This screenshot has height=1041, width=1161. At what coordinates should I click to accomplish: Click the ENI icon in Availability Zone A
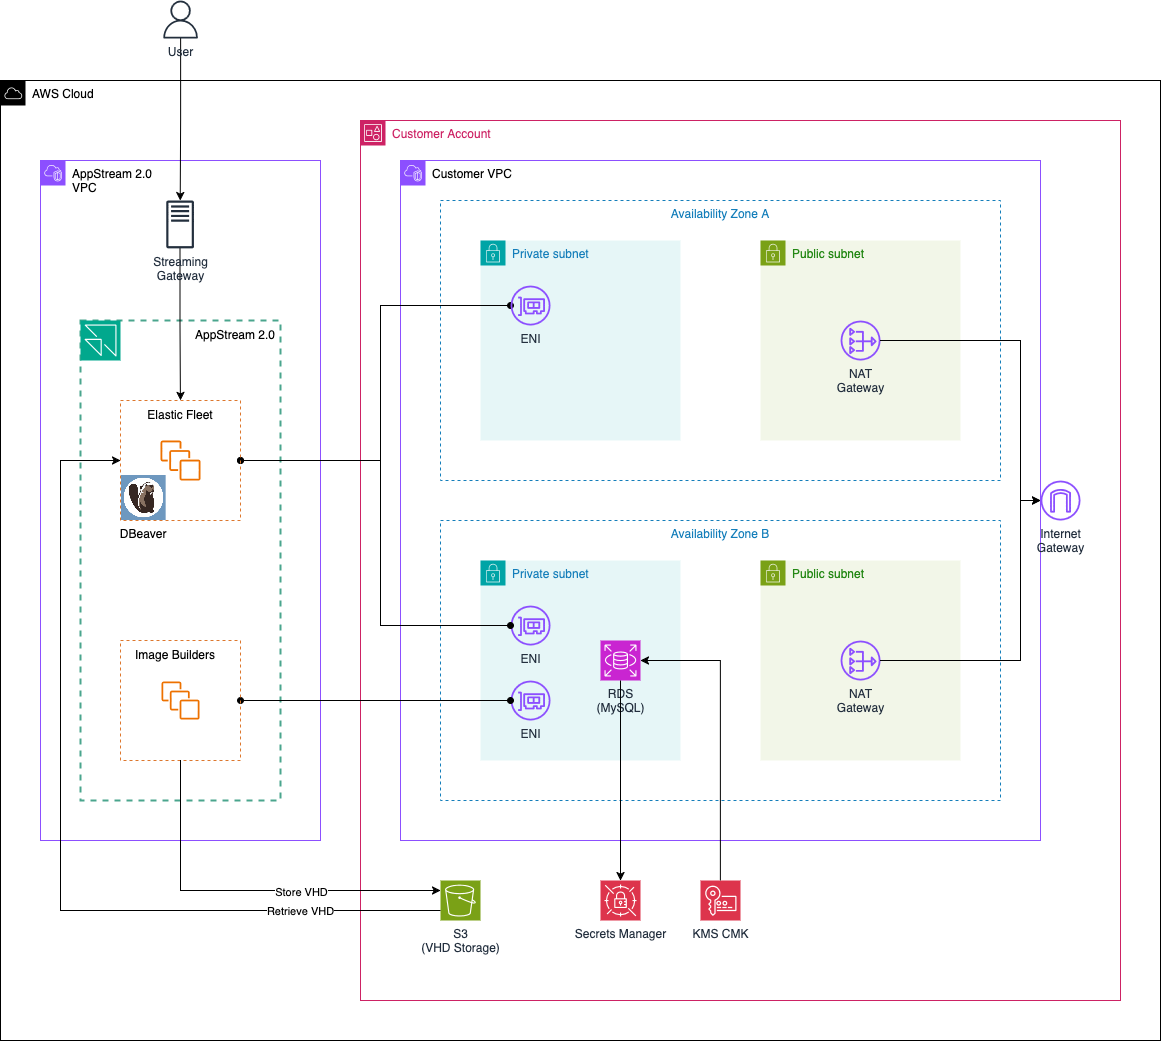coord(530,305)
